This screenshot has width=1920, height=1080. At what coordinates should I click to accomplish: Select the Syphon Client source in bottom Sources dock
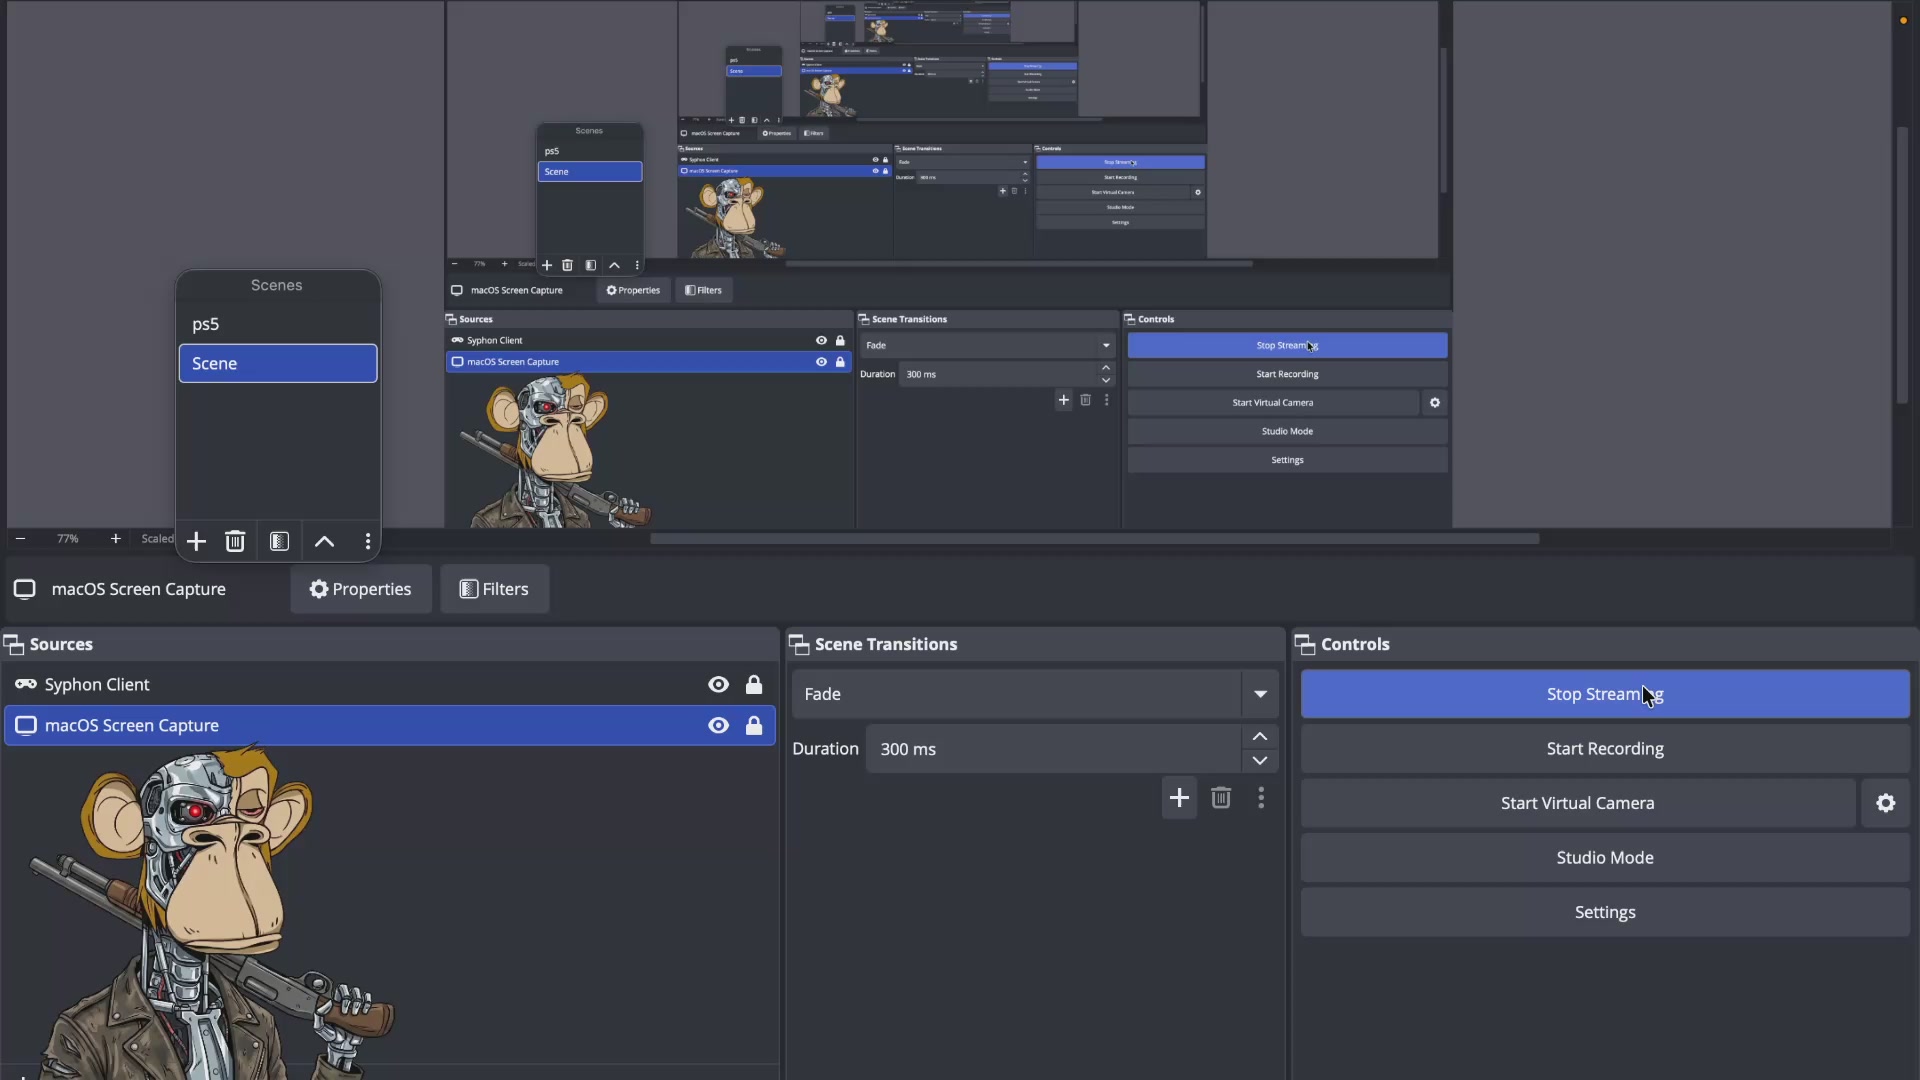tap(390, 685)
